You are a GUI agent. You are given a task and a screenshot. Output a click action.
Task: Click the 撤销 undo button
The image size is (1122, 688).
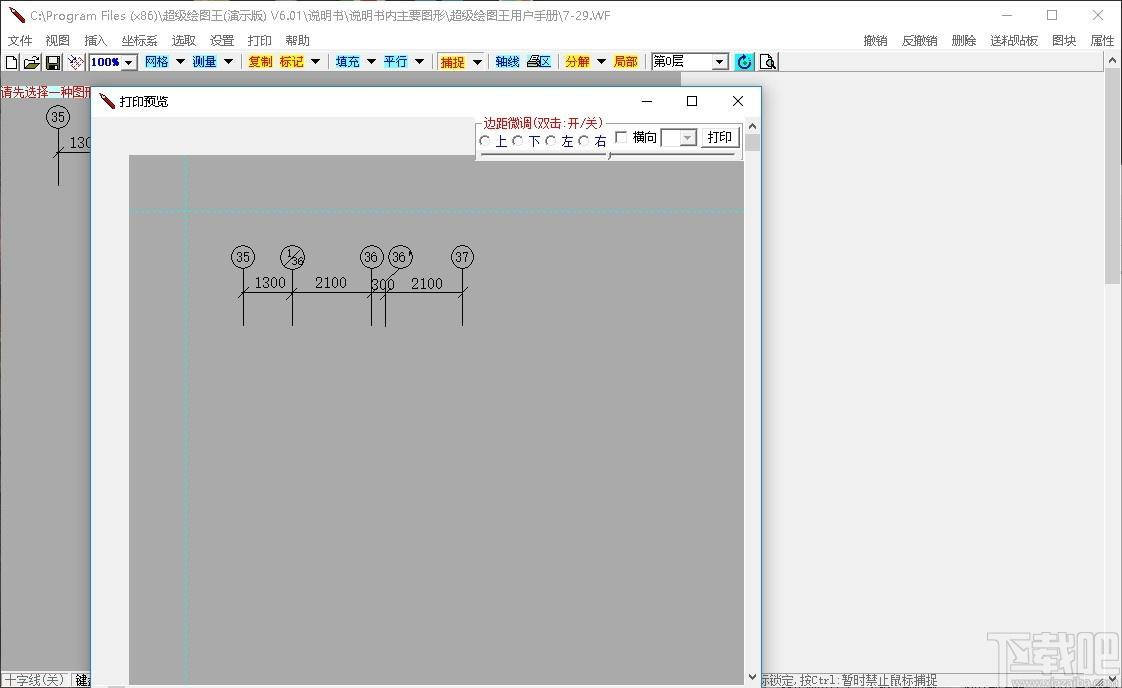click(875, 40)
